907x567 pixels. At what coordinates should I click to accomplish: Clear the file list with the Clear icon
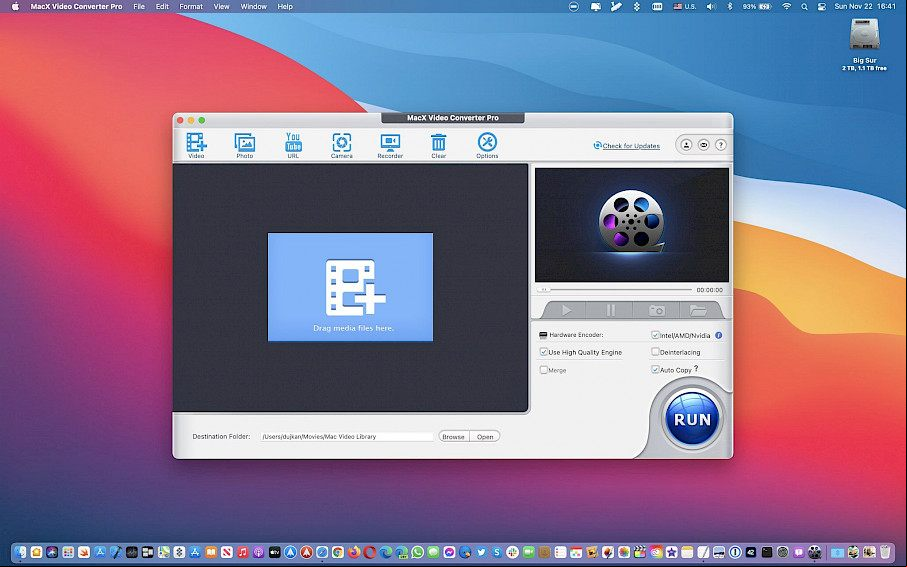[x=438, y=145]
